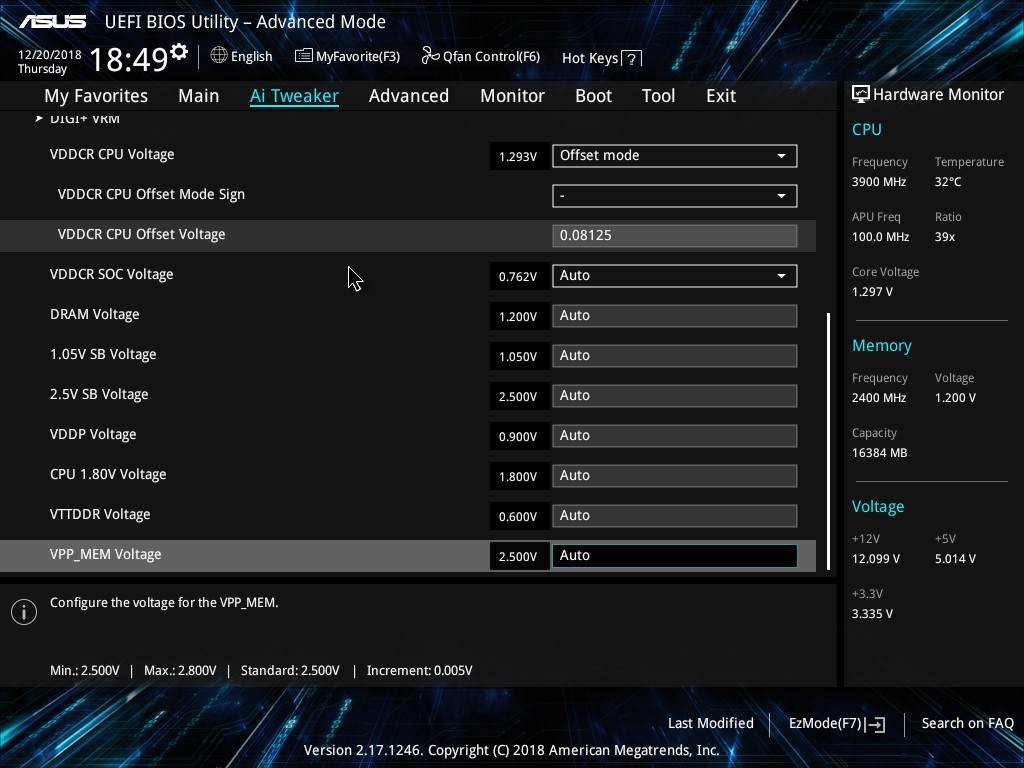Click the 1.297 V core voltage value

872,292
